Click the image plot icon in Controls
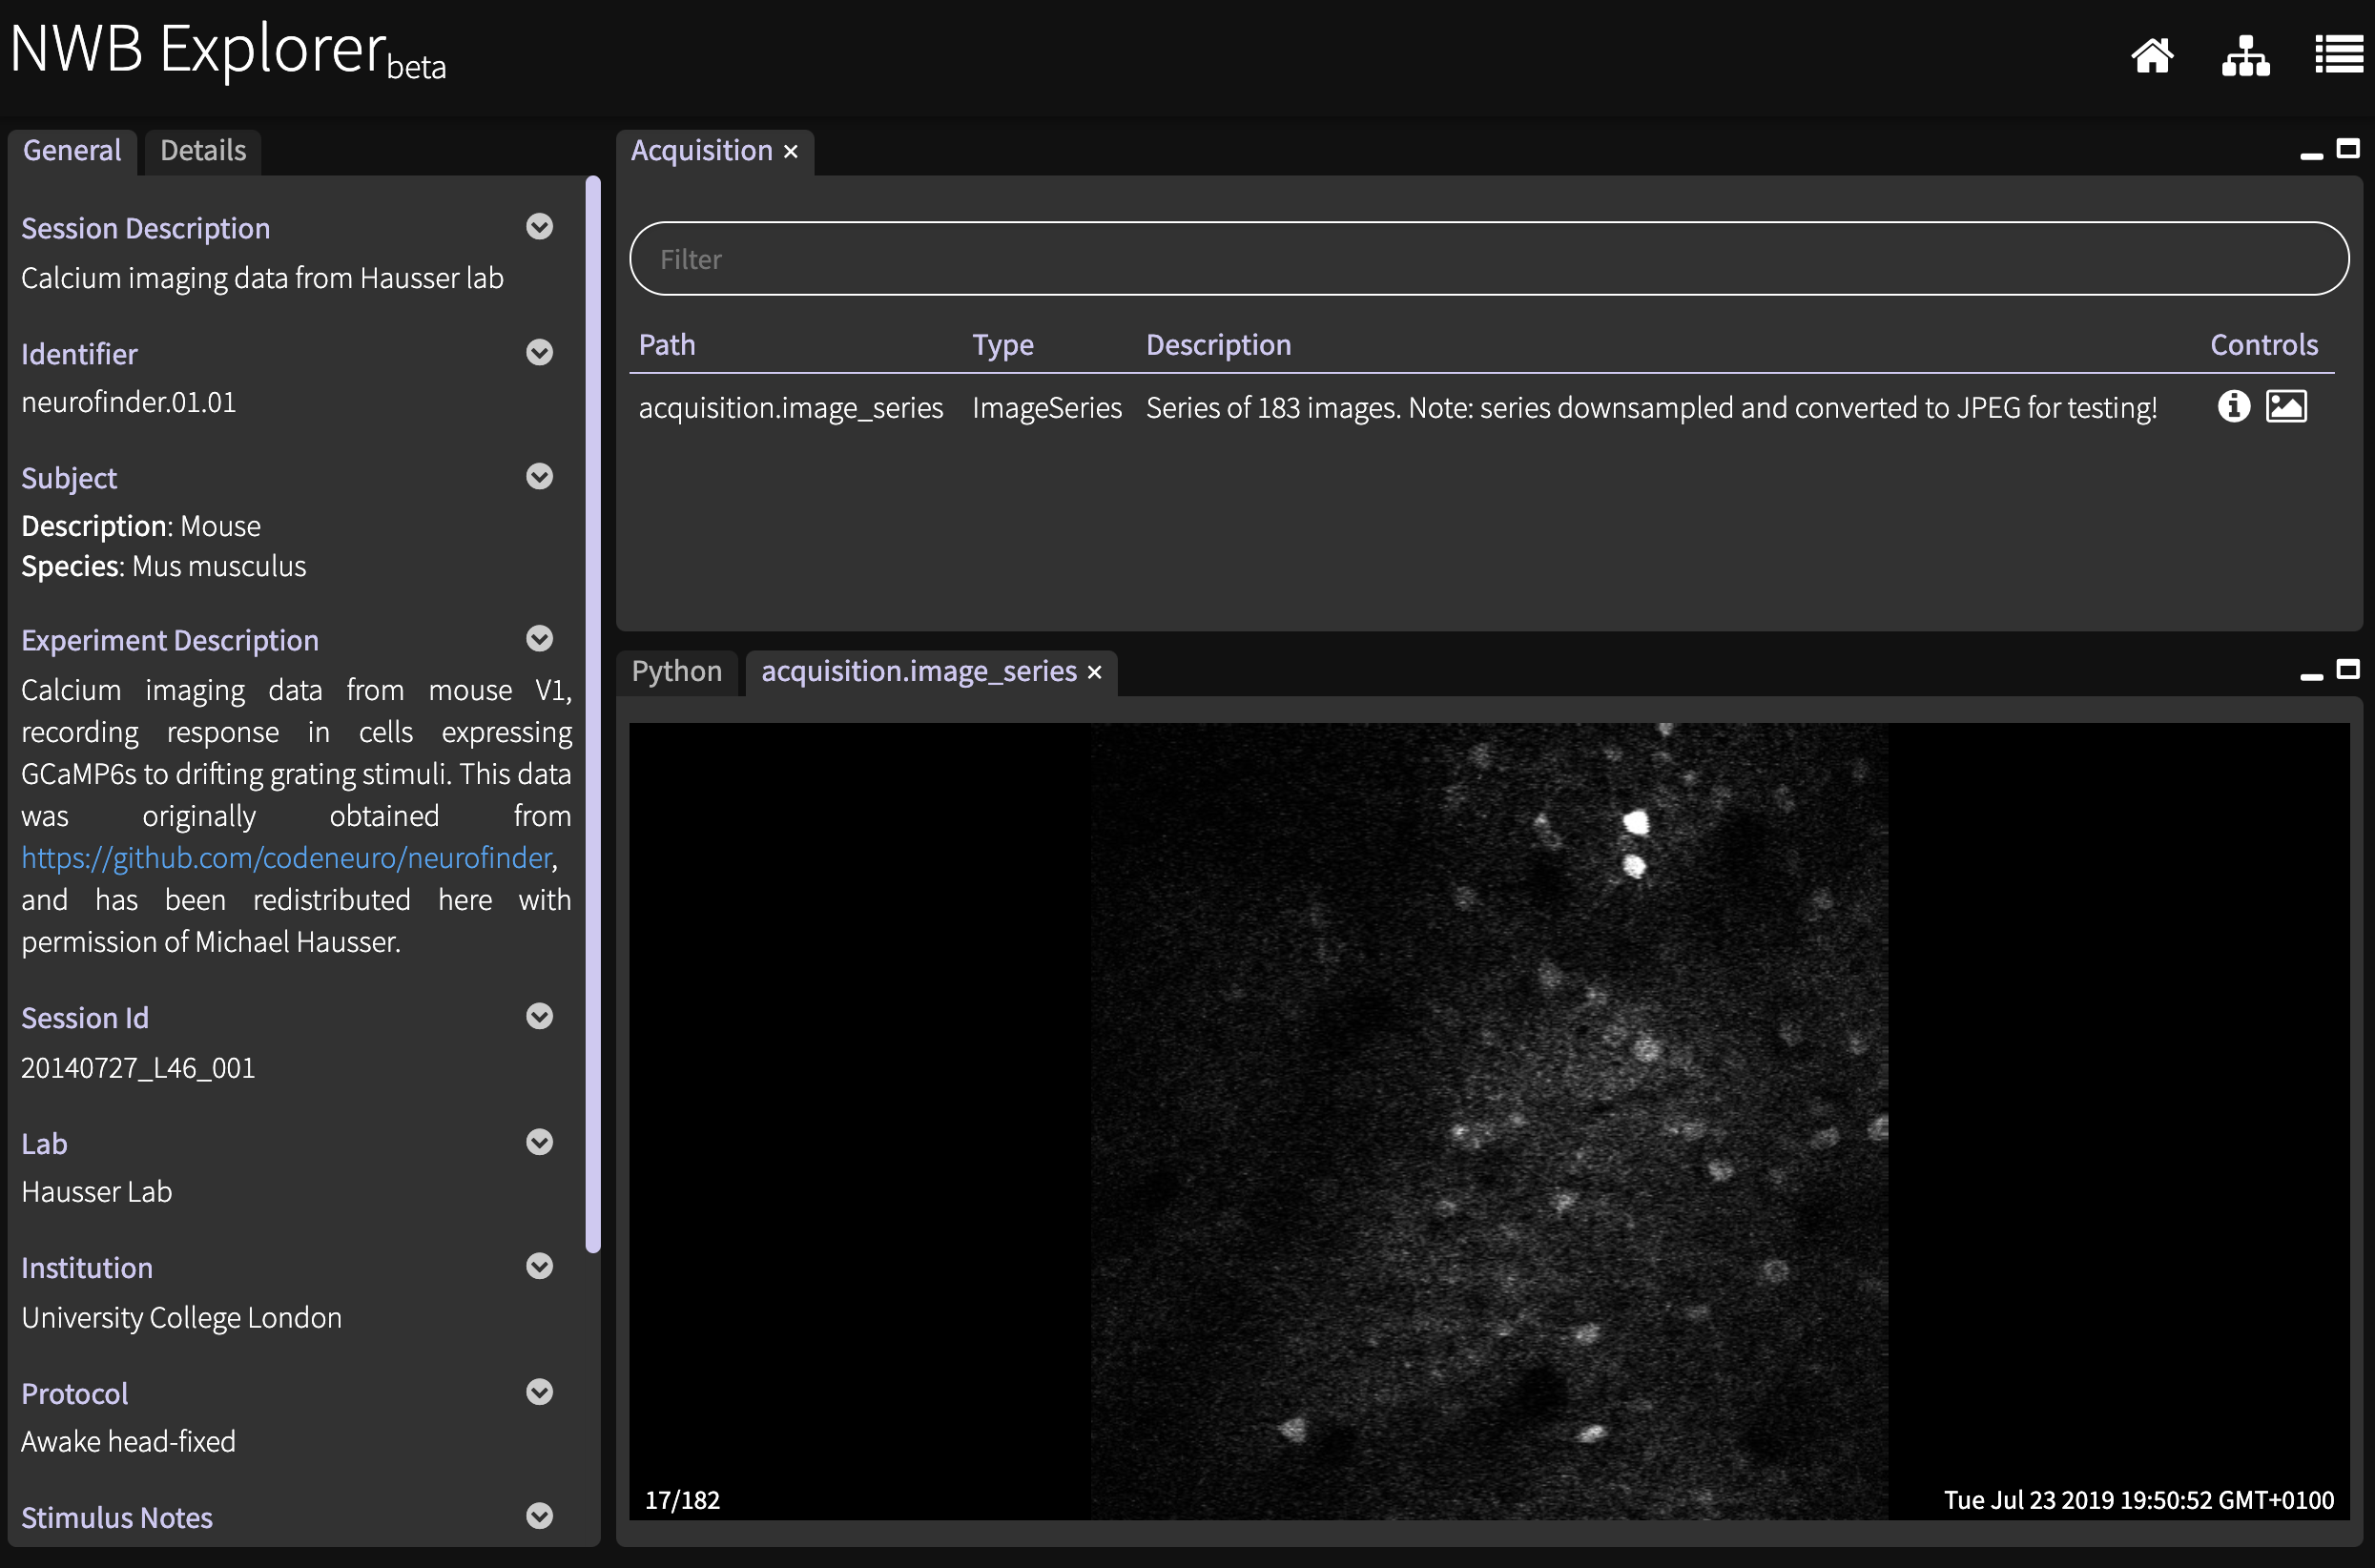 pos(2286,406)
